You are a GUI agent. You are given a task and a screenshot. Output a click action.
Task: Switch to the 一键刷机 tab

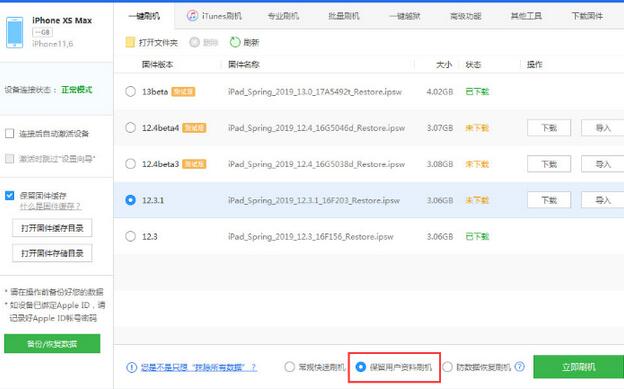click(144, 16)
